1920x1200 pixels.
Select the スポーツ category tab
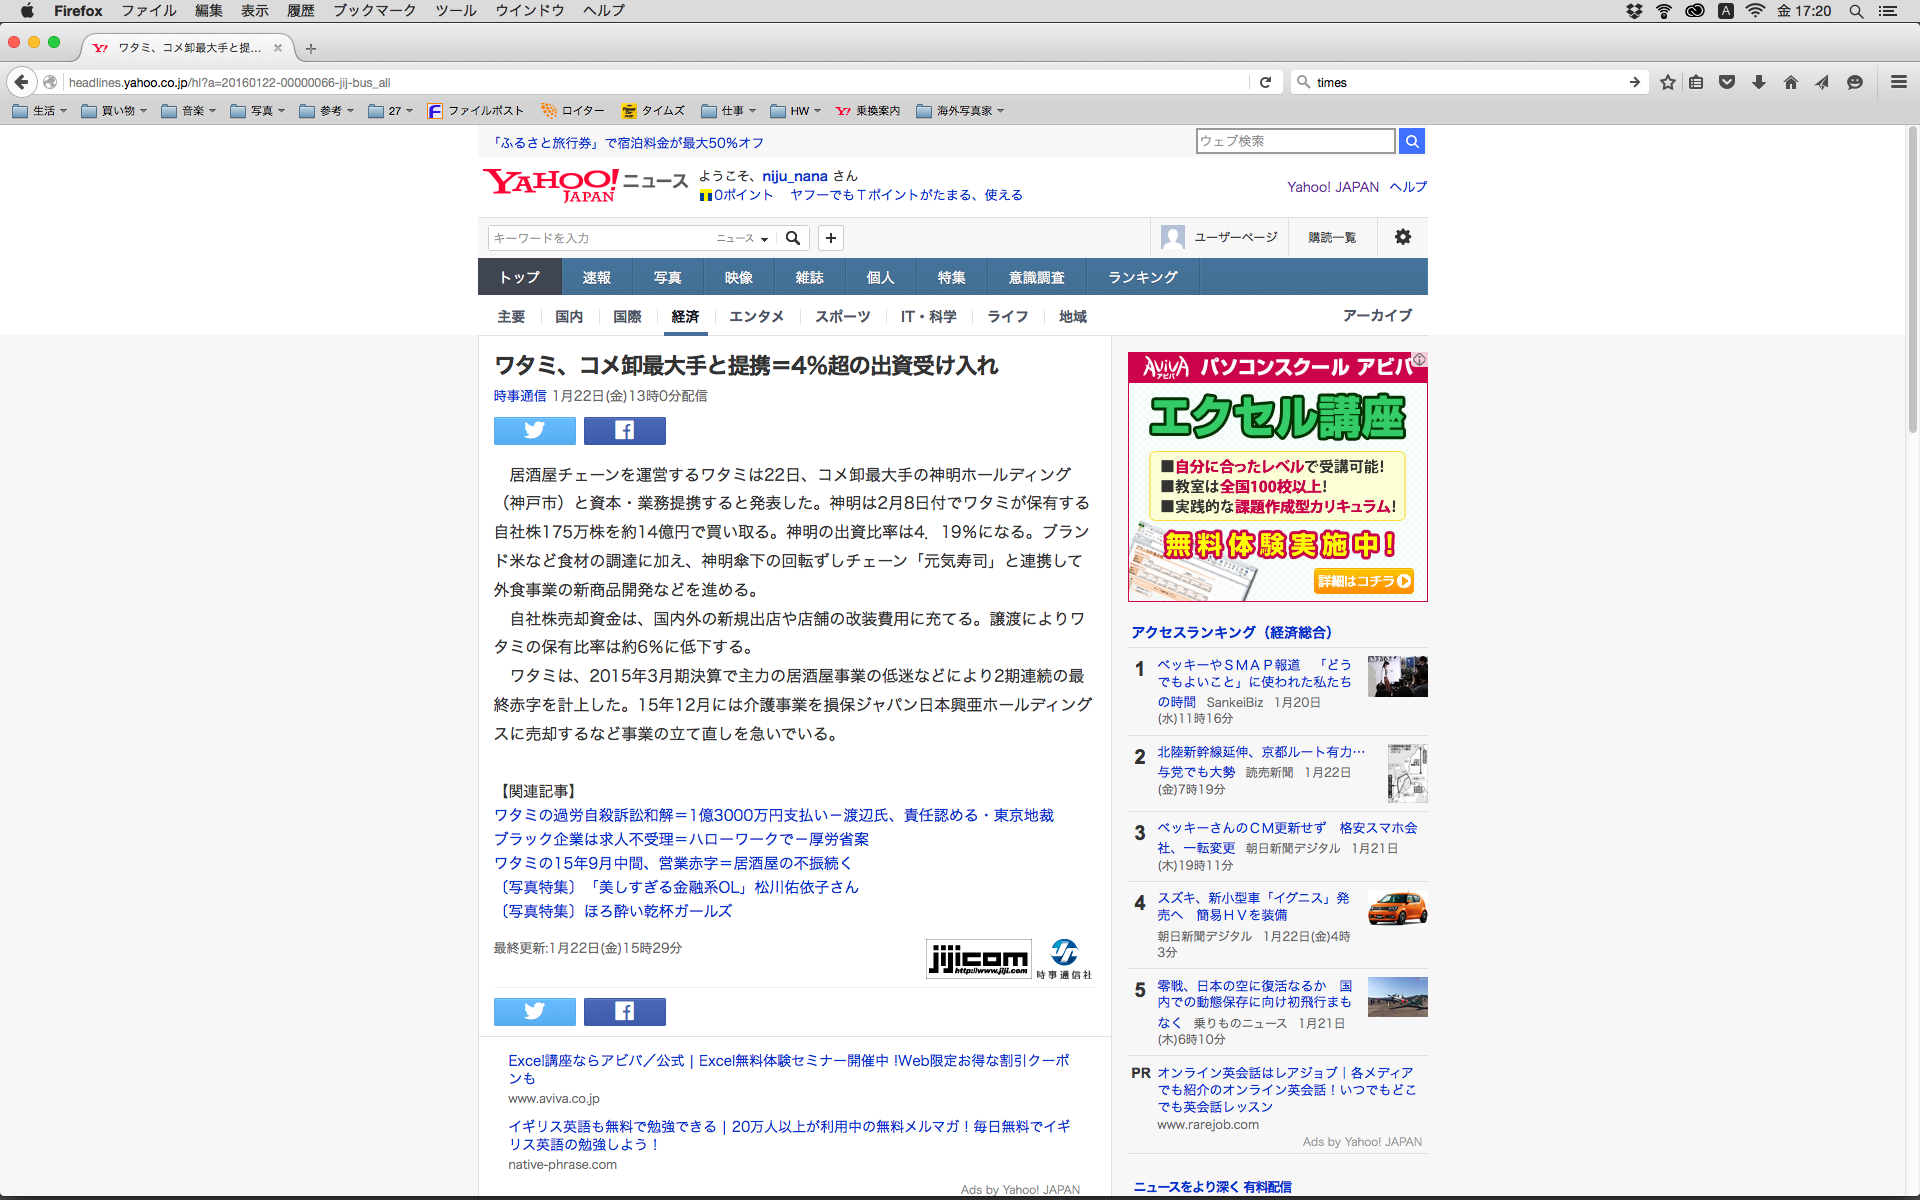(x=842, y=316)
